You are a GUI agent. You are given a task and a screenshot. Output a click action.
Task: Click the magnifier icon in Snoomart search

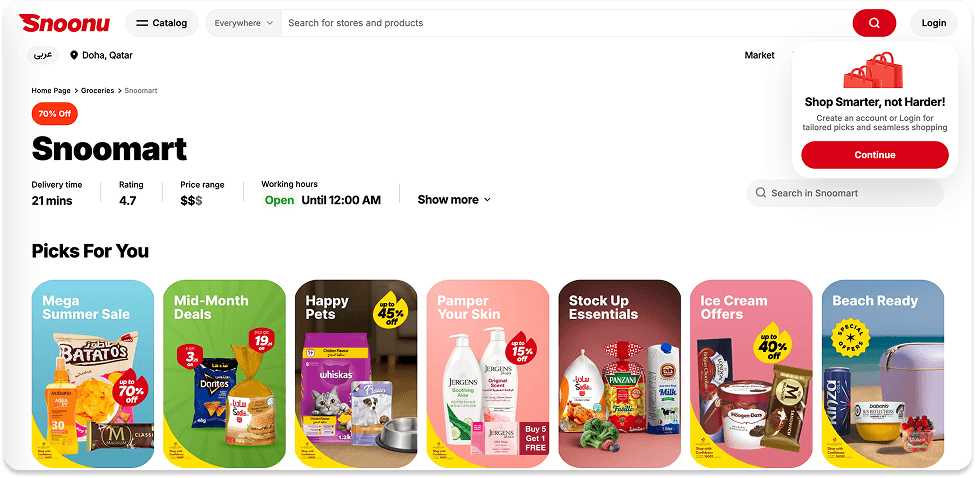(760, 193)
